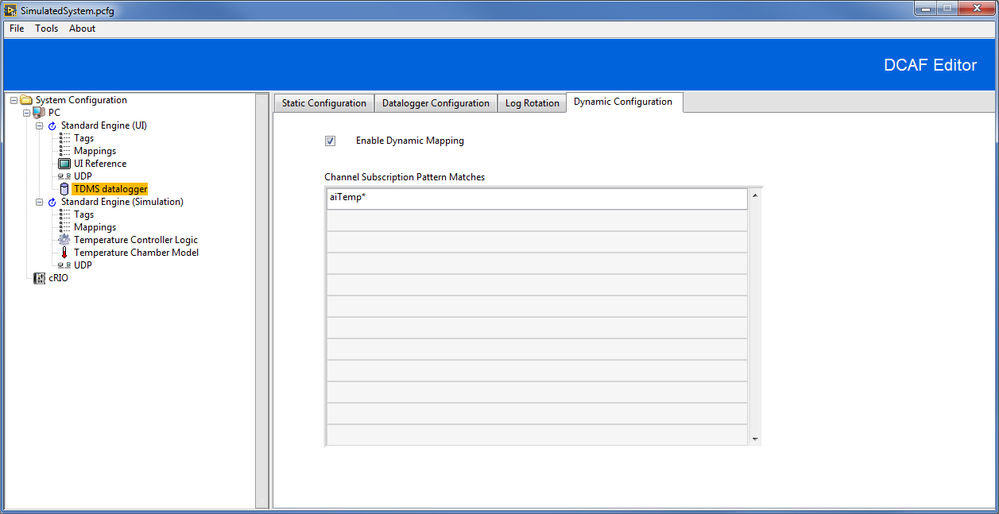
Task: Open the Tools menu
Action: pyautogui.click(x=47, y=28)
